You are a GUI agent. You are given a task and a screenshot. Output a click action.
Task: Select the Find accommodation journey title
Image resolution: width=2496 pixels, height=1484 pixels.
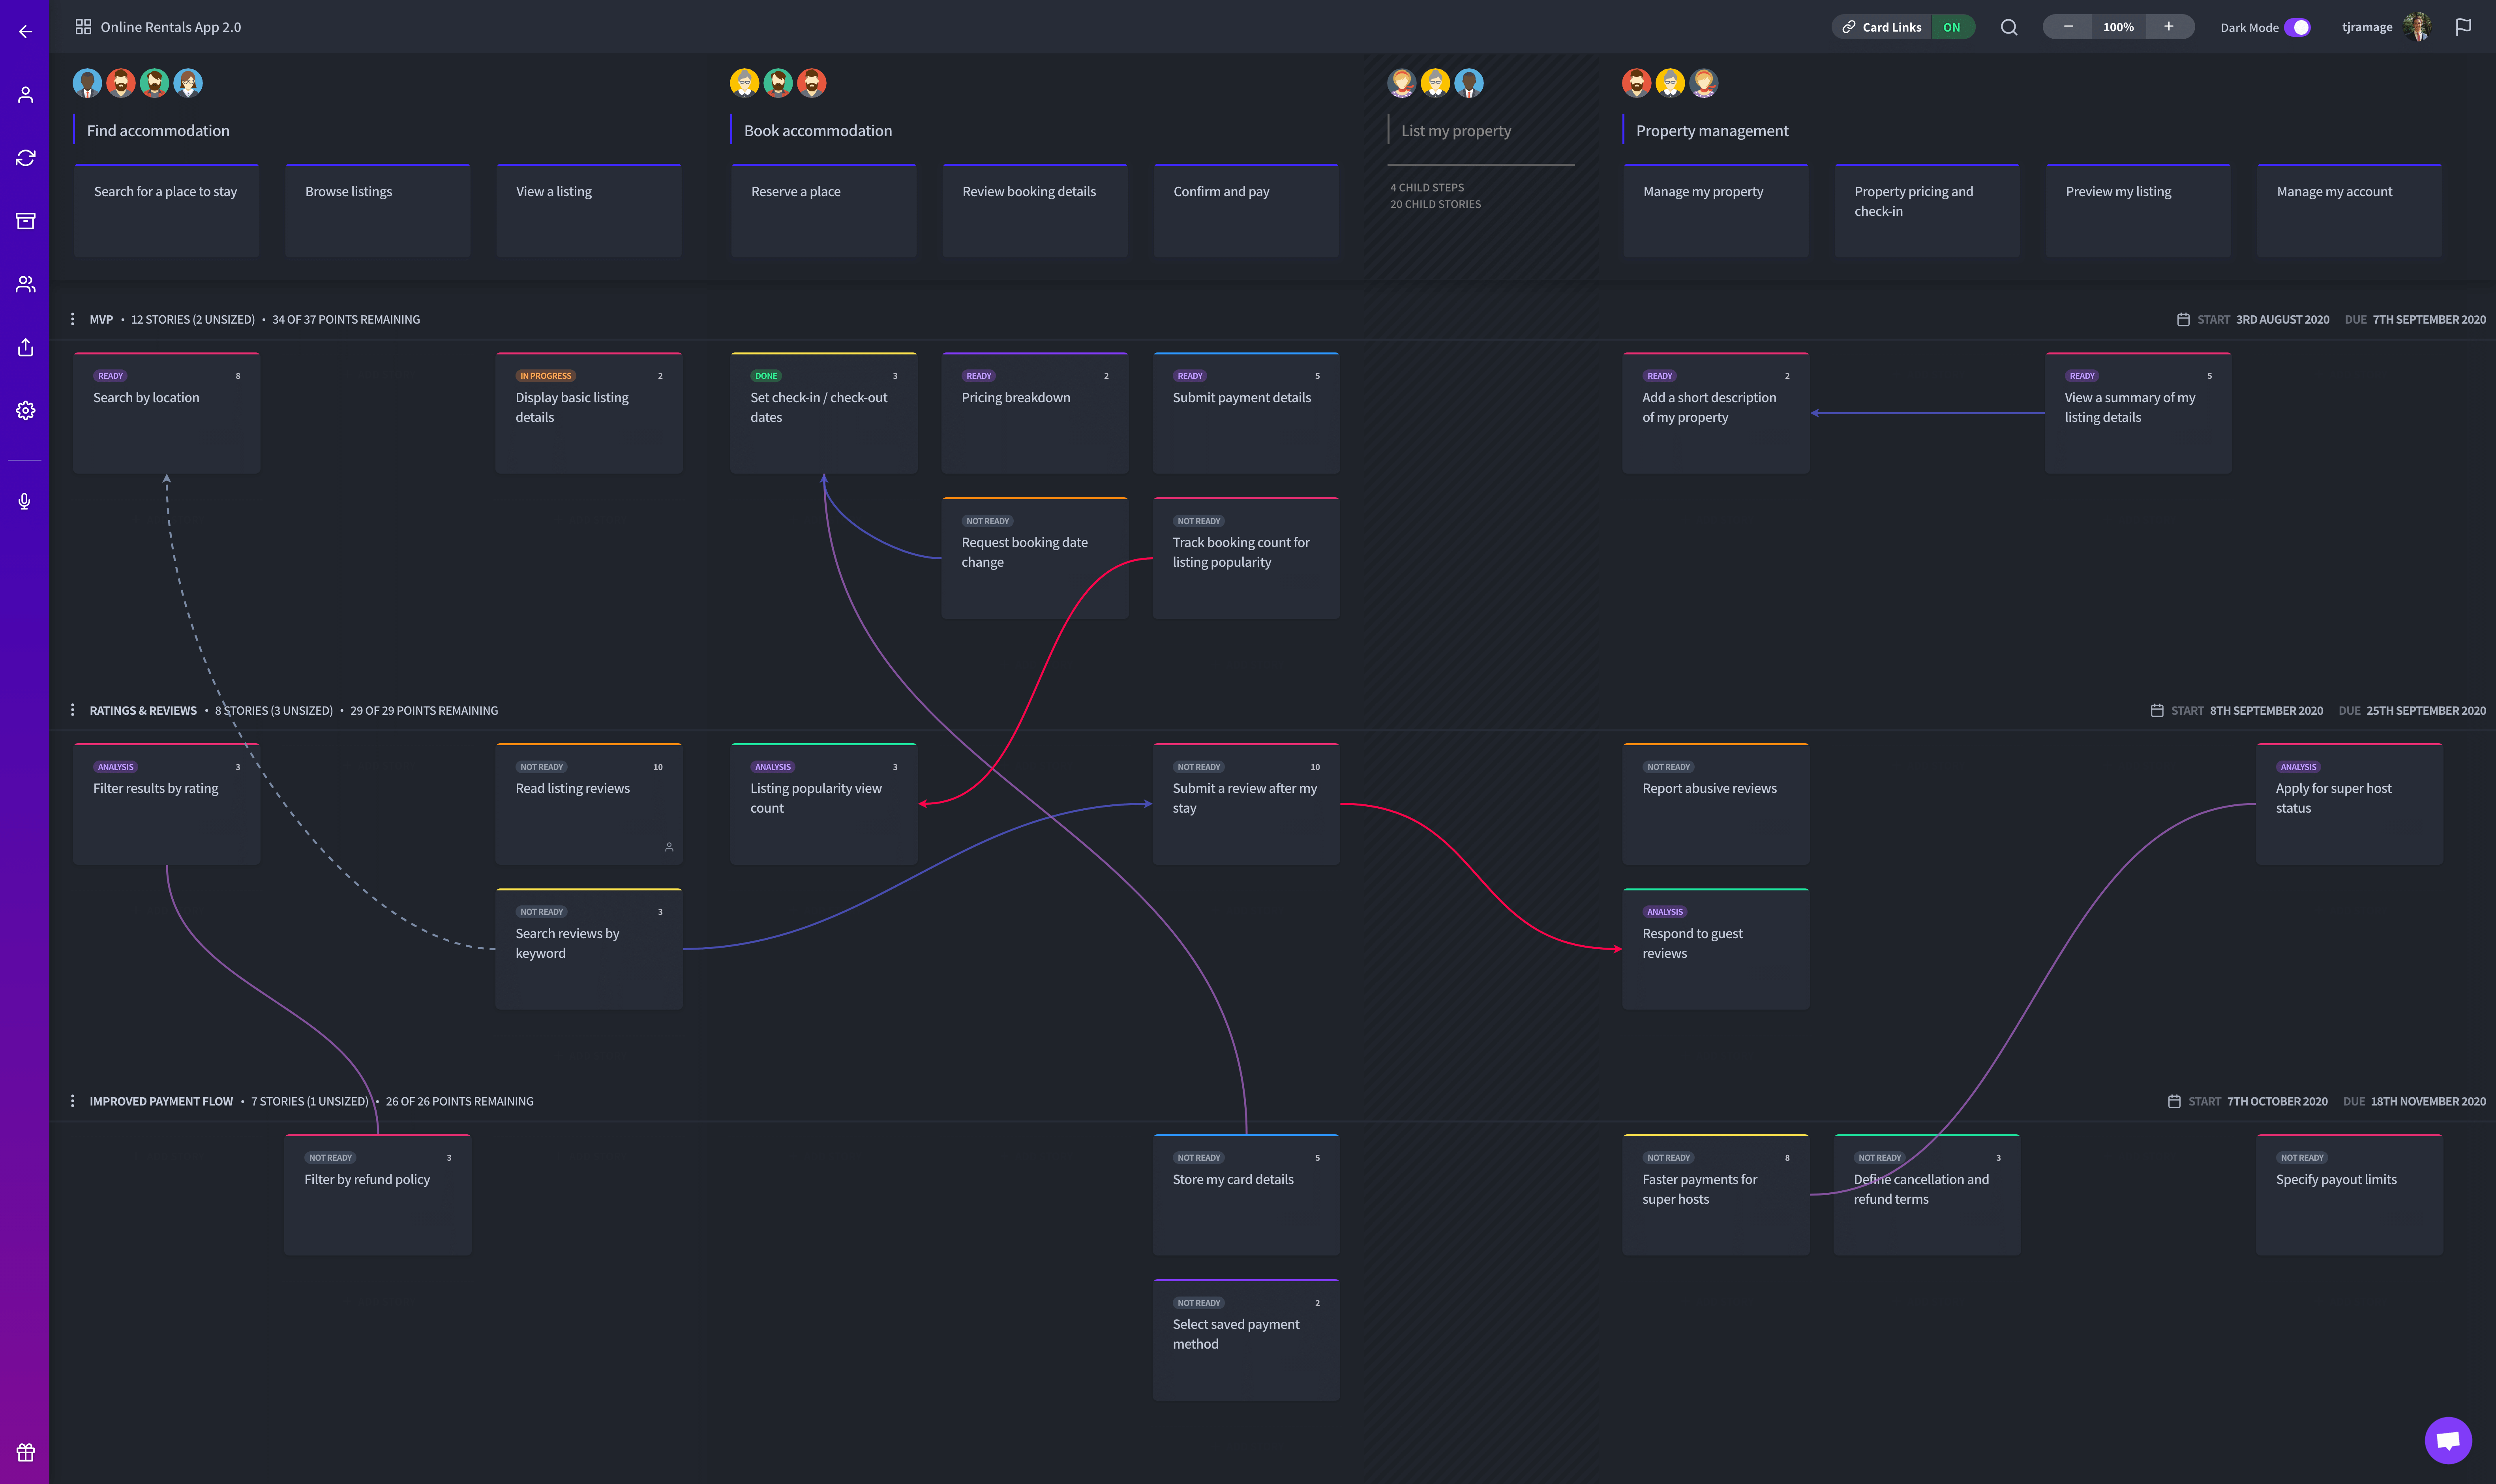(x=158, y=131)
